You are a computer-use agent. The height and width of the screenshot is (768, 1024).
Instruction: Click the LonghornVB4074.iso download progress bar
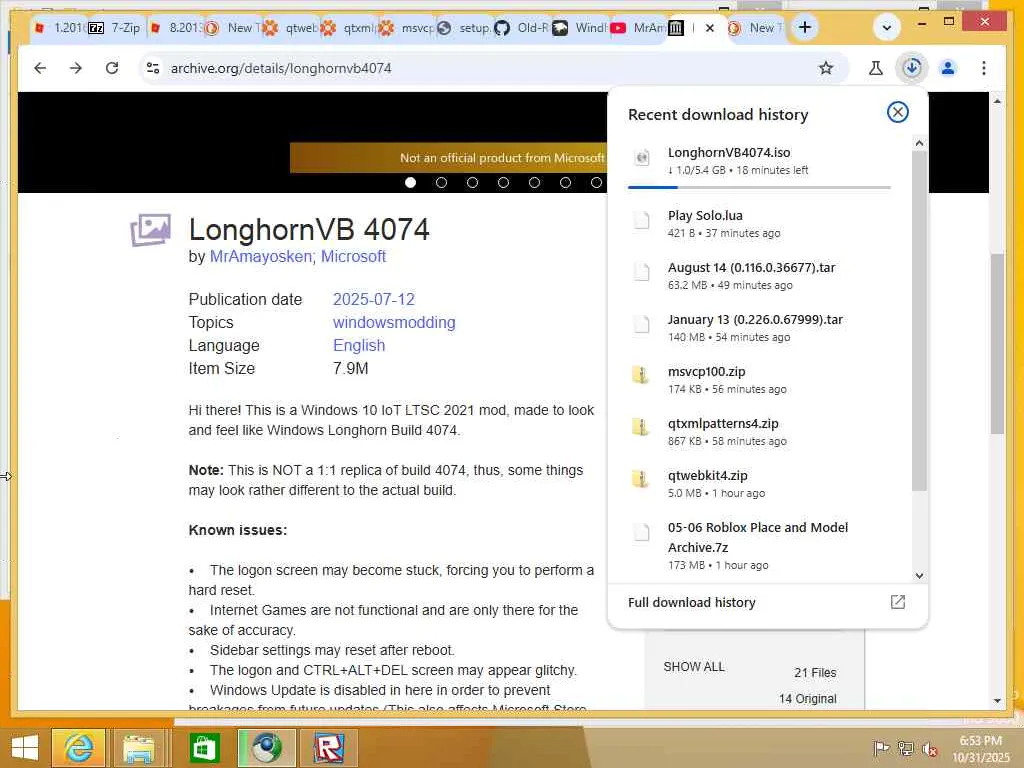point(759,187)
